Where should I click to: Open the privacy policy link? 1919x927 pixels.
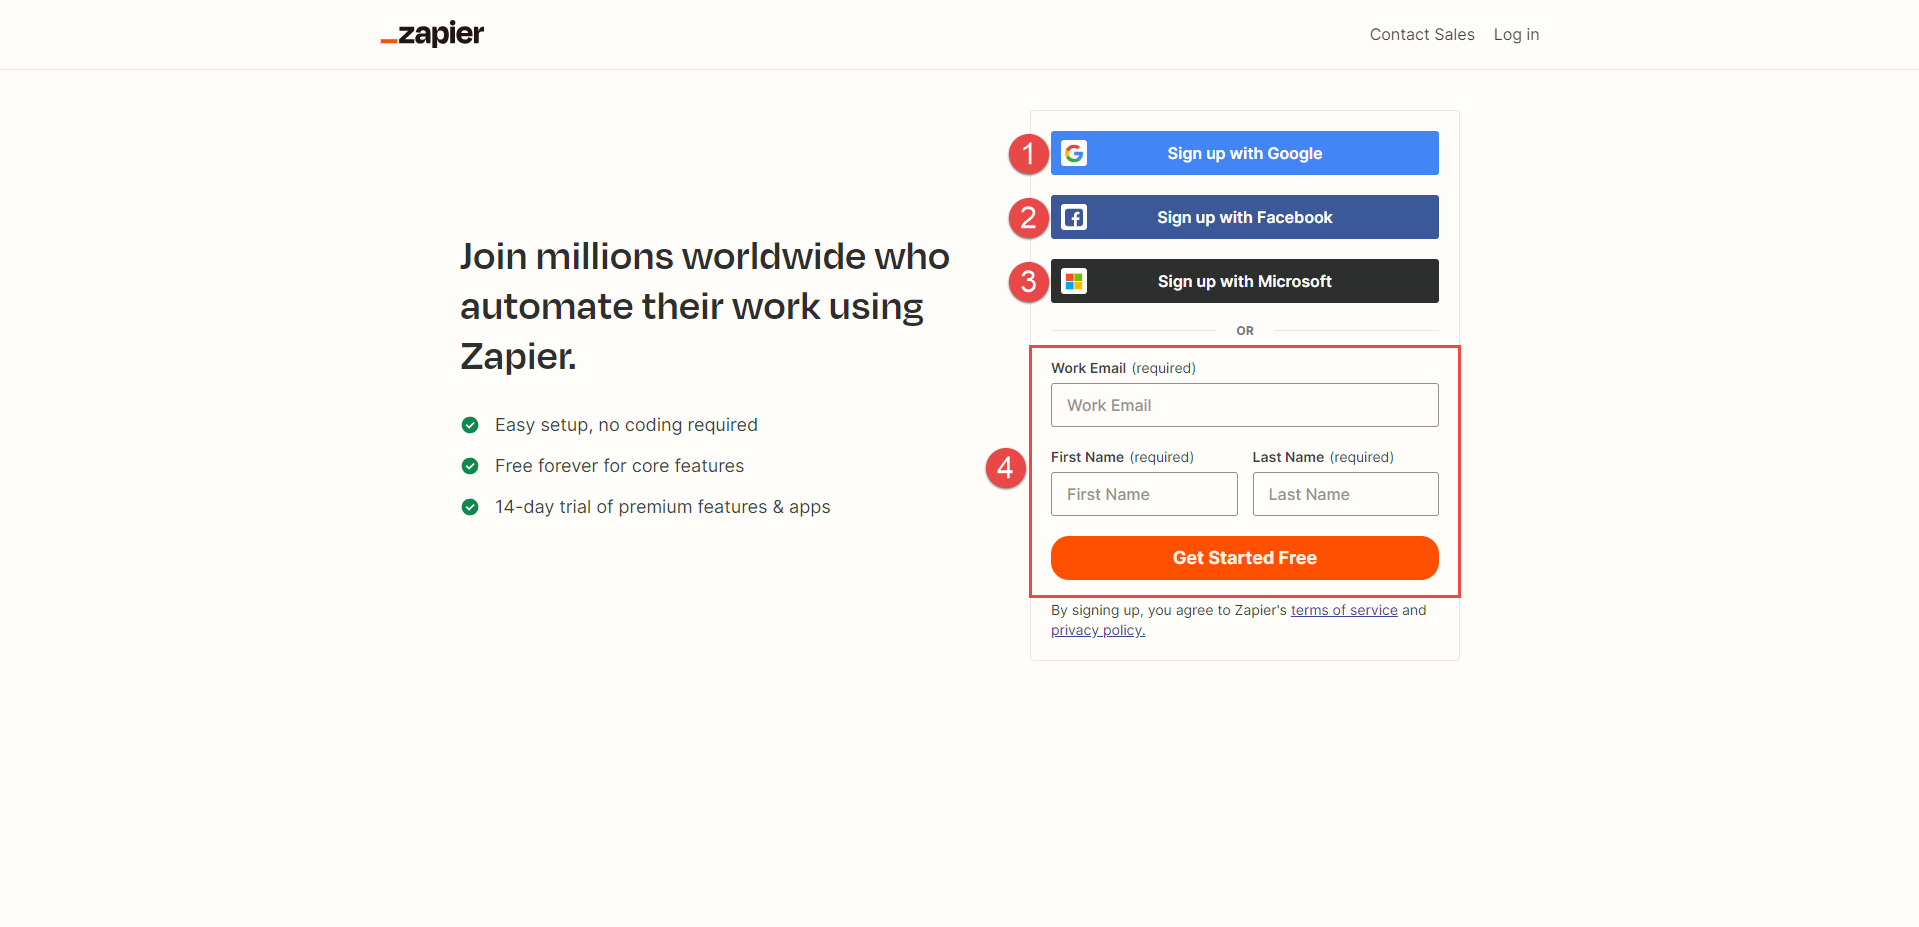[x=1098, y=630]
